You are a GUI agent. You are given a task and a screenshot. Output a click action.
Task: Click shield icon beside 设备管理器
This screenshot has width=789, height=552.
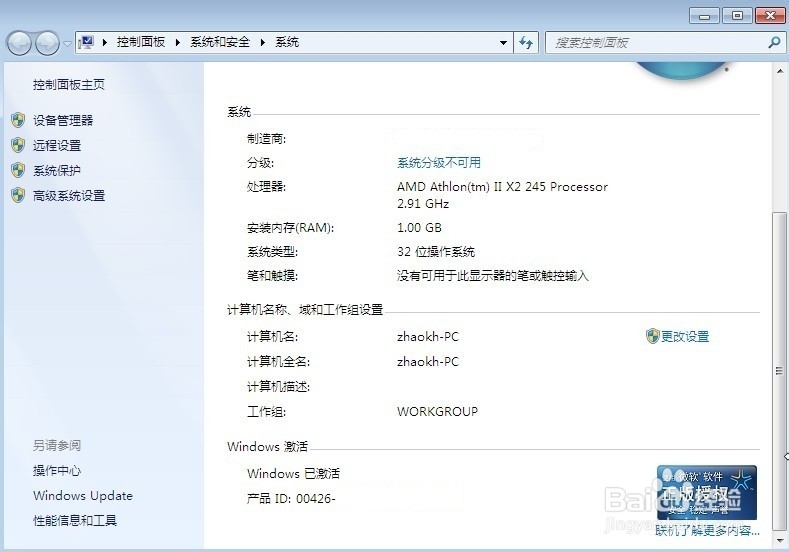click(x=18, y=120)
